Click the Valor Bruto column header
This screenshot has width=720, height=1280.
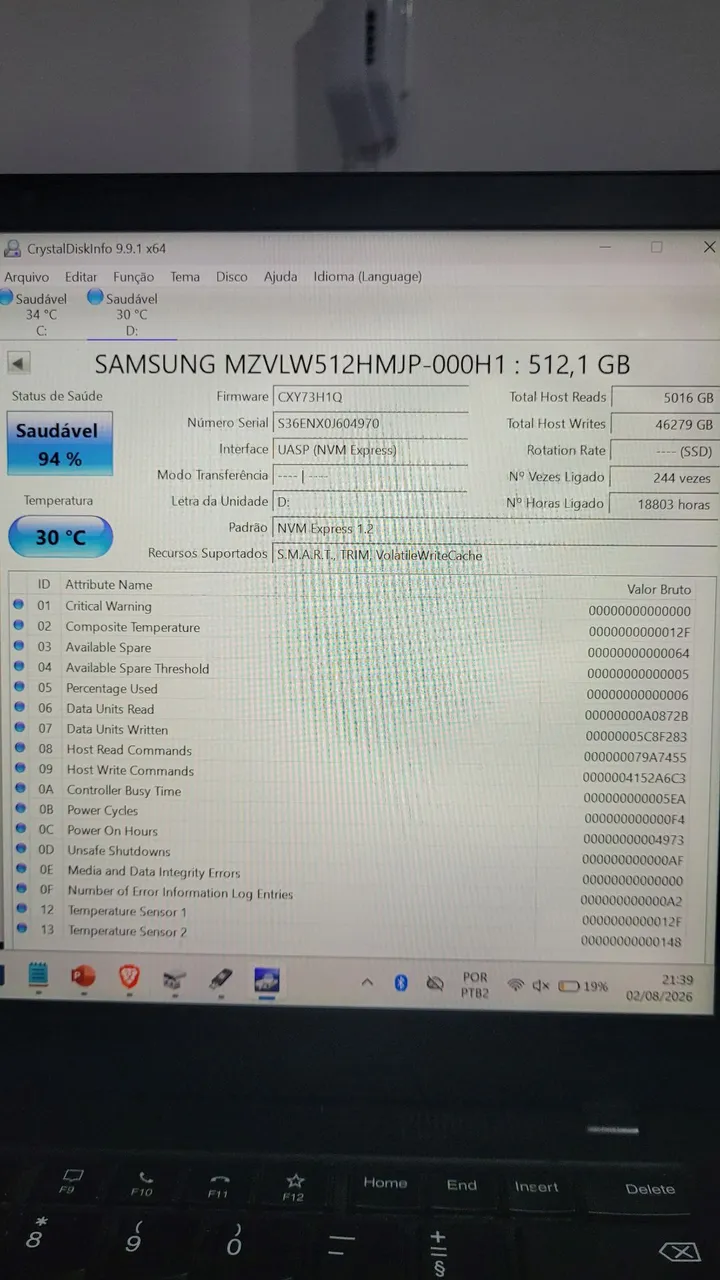[x=659, y=589]
